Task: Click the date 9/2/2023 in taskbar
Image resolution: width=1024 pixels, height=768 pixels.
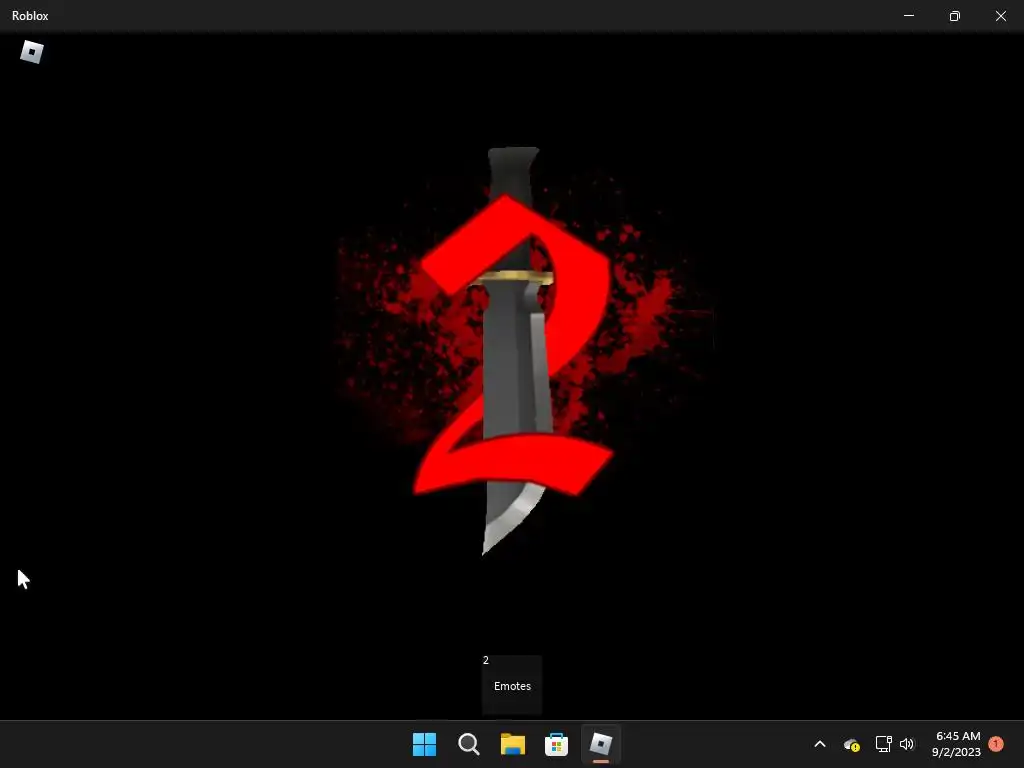Action: (956, 752)
